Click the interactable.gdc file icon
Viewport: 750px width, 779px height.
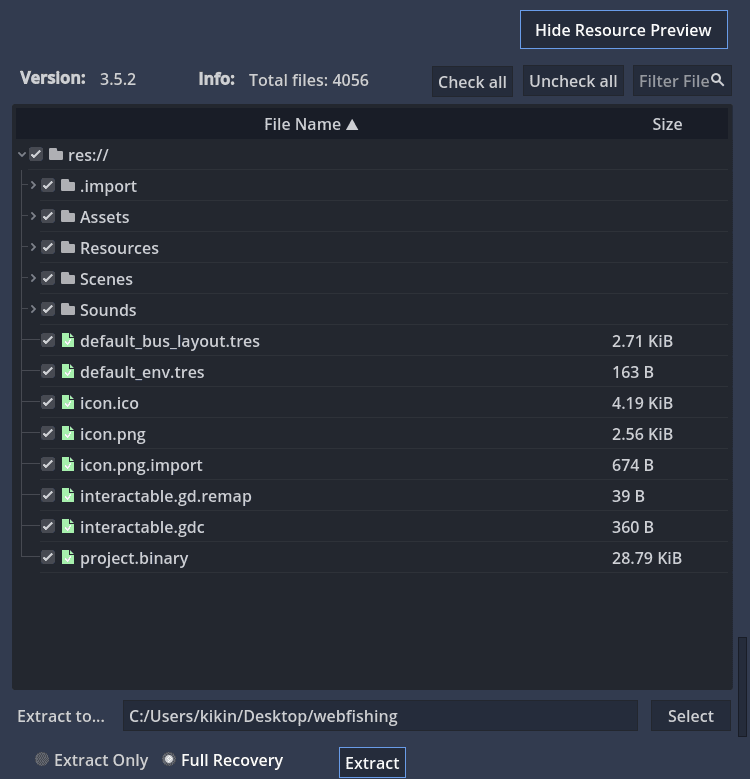[68, 526]
